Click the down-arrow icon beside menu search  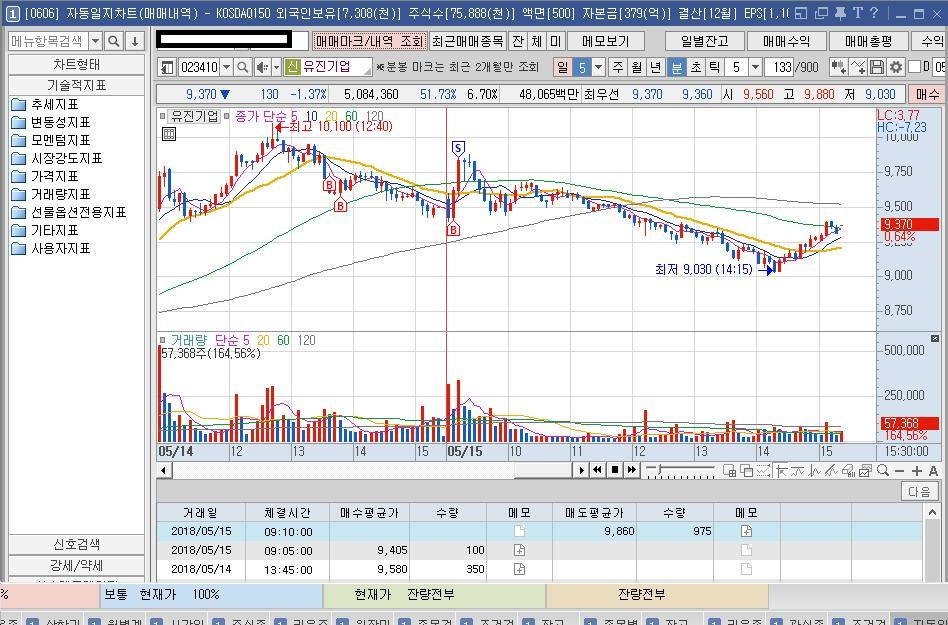coord(135,41)
